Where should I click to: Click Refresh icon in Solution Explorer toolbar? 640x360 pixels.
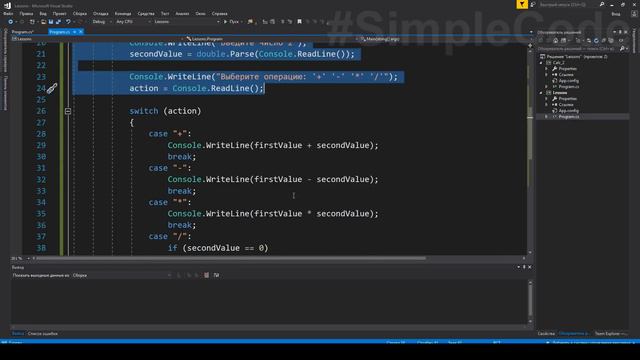tap(596, 40)
